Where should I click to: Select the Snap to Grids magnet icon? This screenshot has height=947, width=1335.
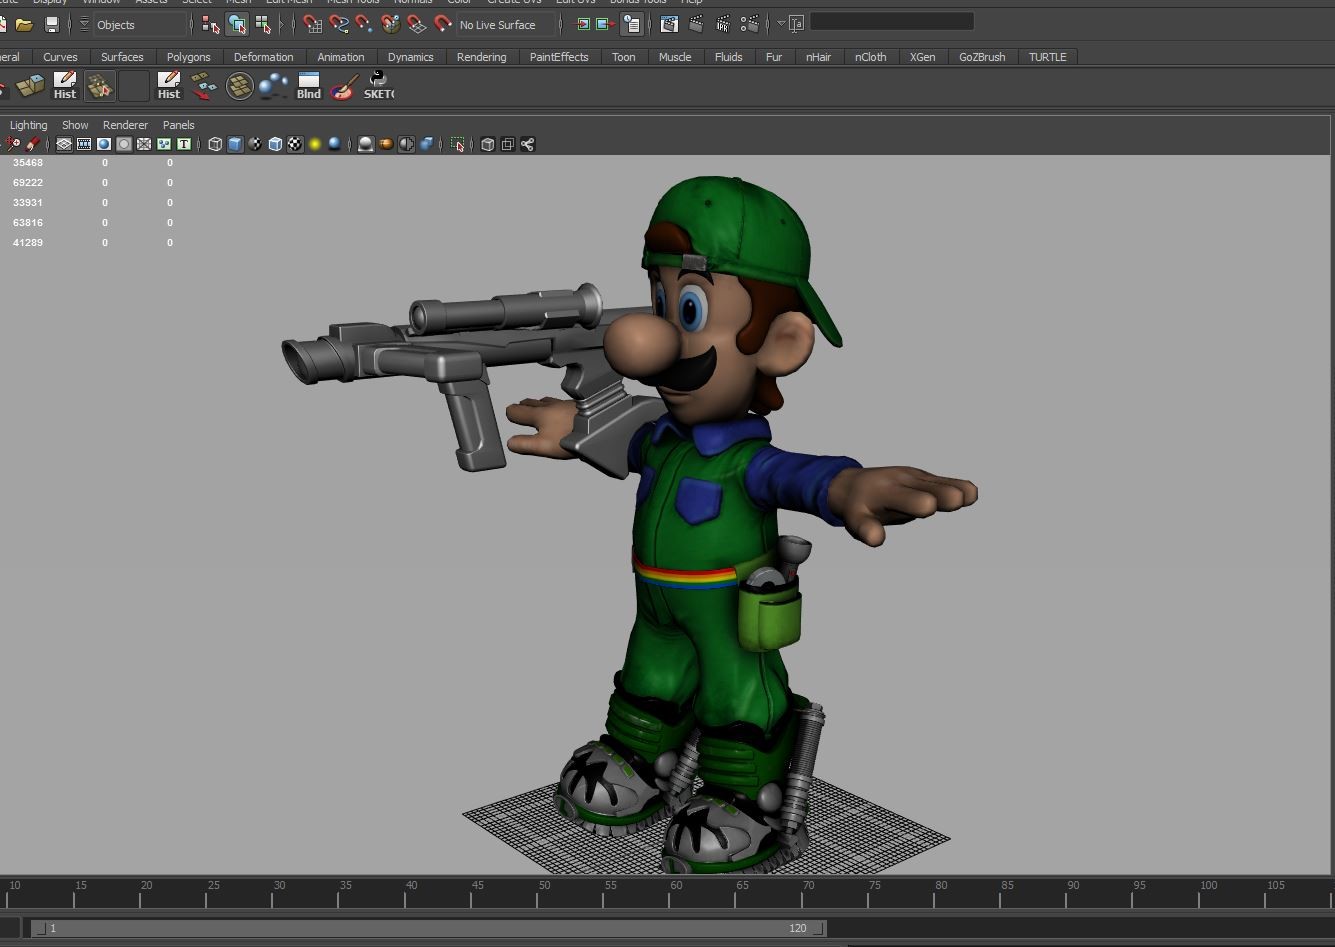tap(311, 23)
